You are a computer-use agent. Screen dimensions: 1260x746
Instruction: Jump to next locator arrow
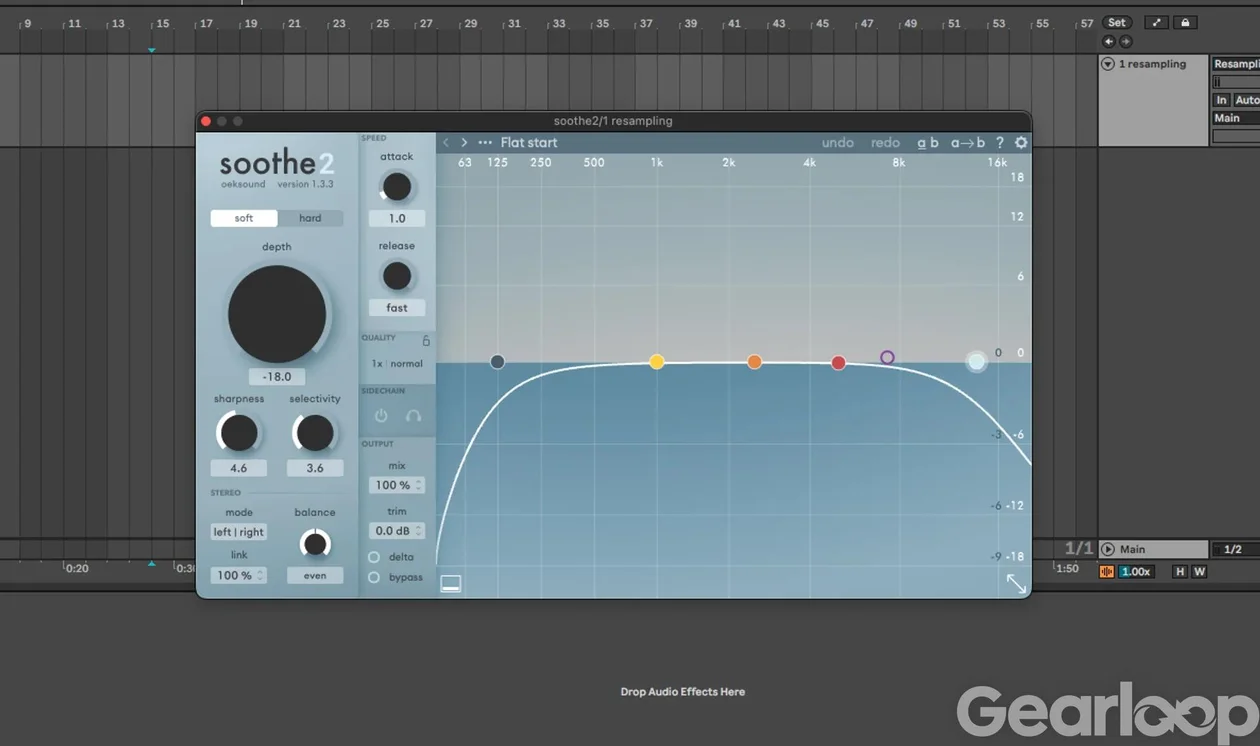point(1125,41)
